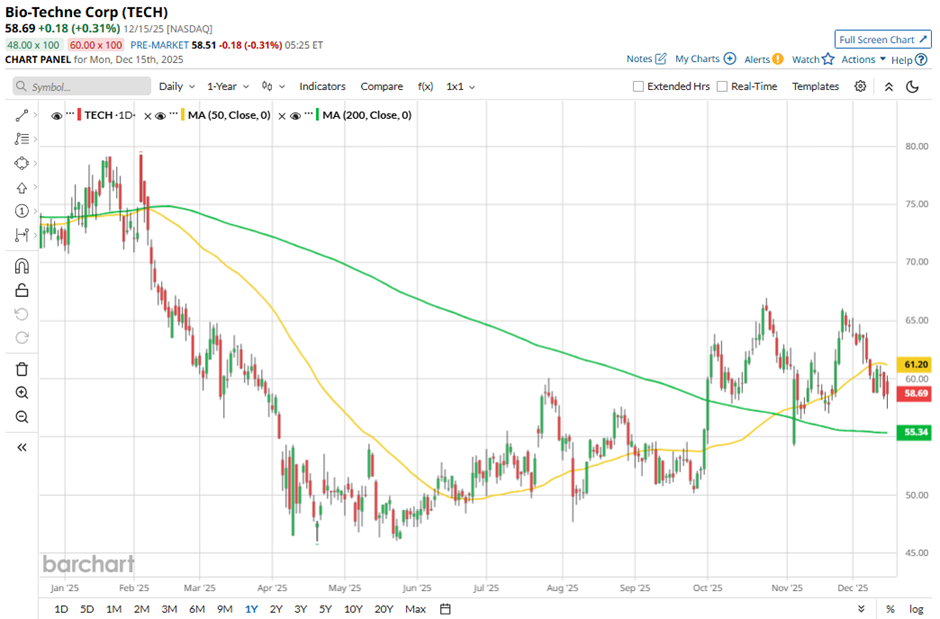940x619 pixels.
Task: Open the 1-Year period dropdown
Action: (228, 86)
